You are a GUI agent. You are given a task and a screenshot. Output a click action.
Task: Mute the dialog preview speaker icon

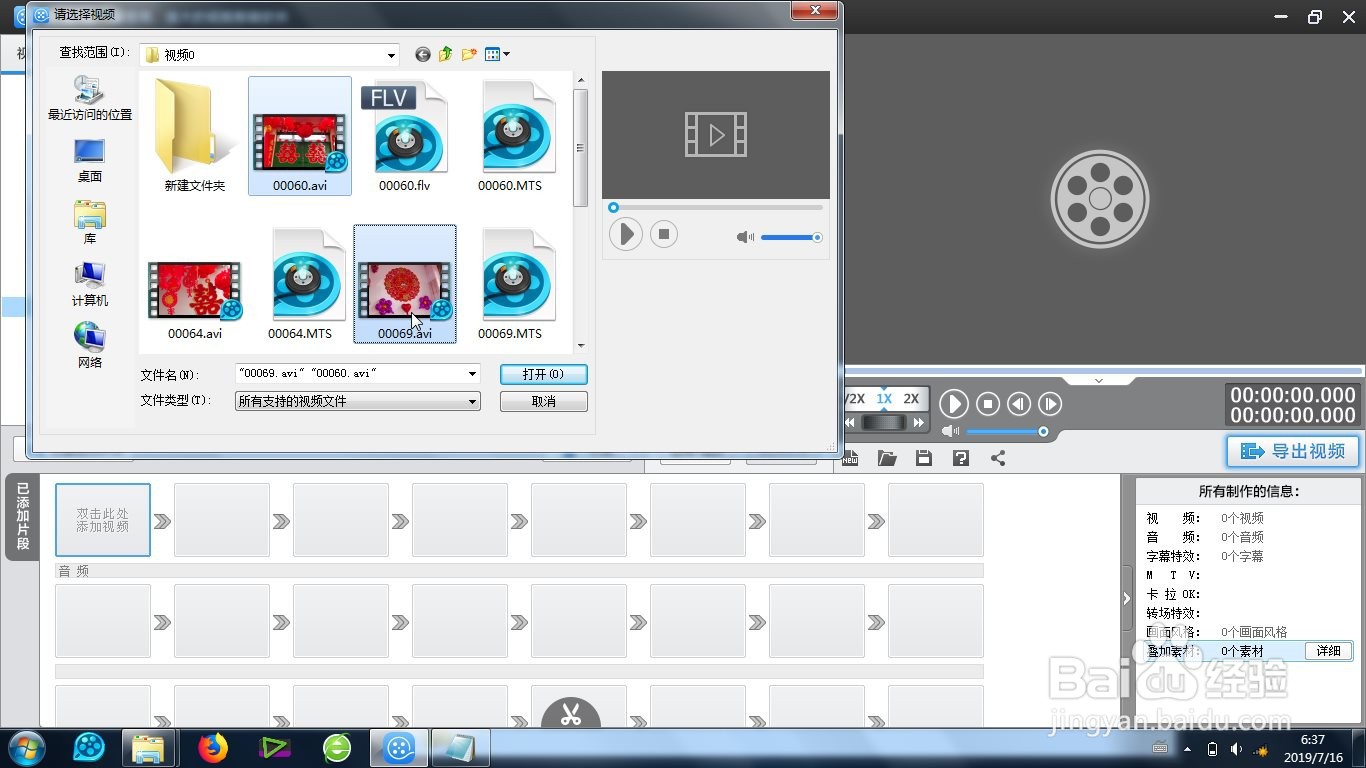coord(745,237)
